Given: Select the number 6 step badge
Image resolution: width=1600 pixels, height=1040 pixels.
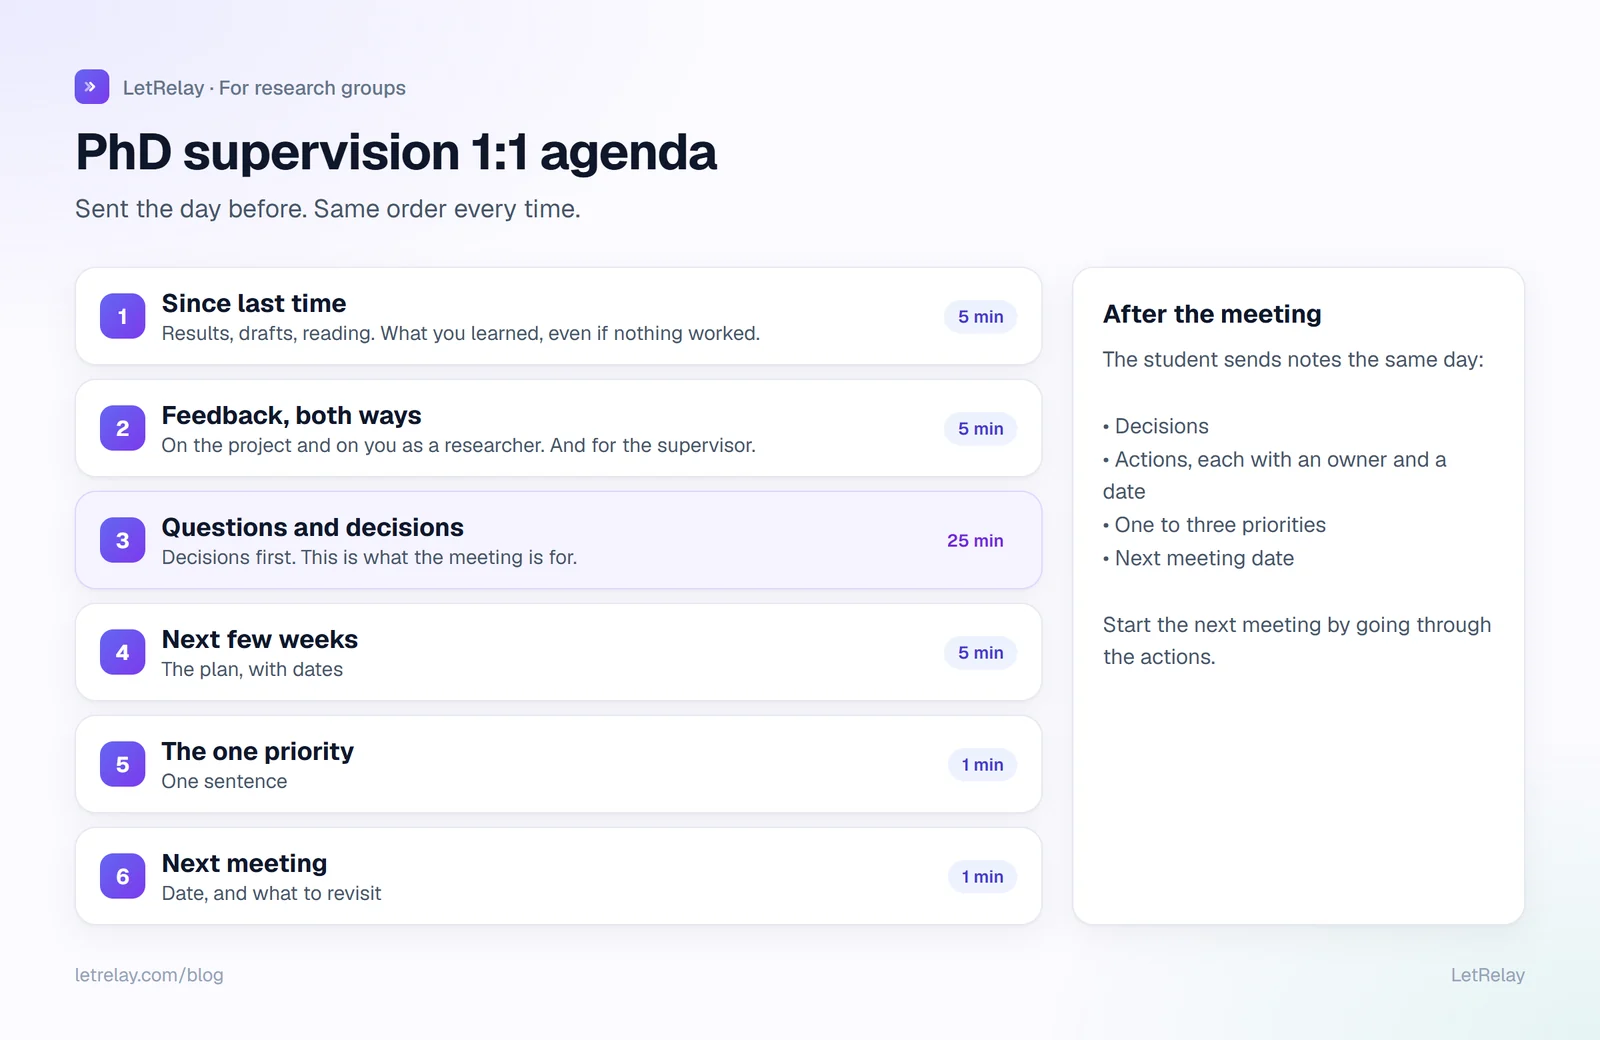Looking at the screenshot, I should (123, 876).
